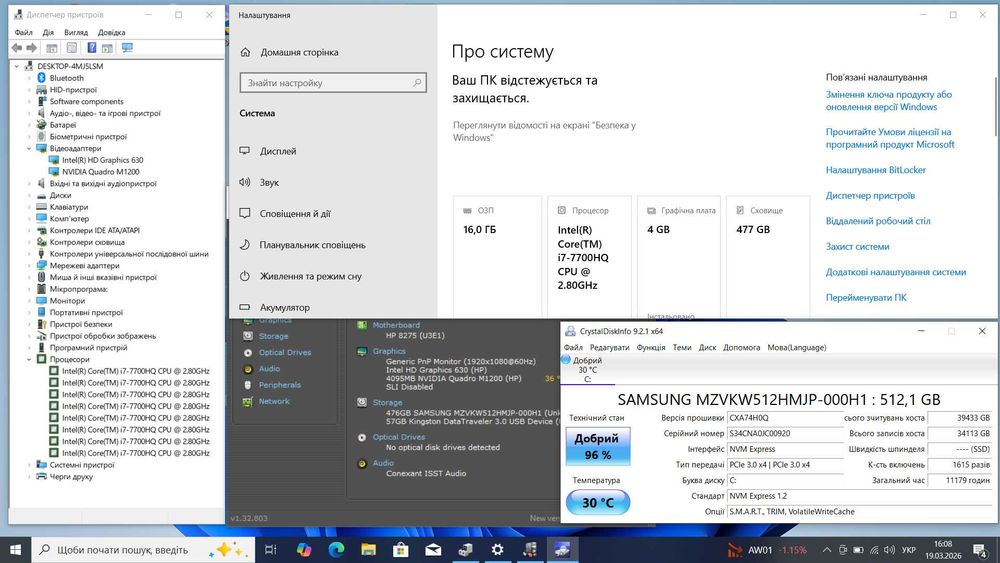Click the Optical Drives disc icon in Speccy sidebar

[247, 353]
